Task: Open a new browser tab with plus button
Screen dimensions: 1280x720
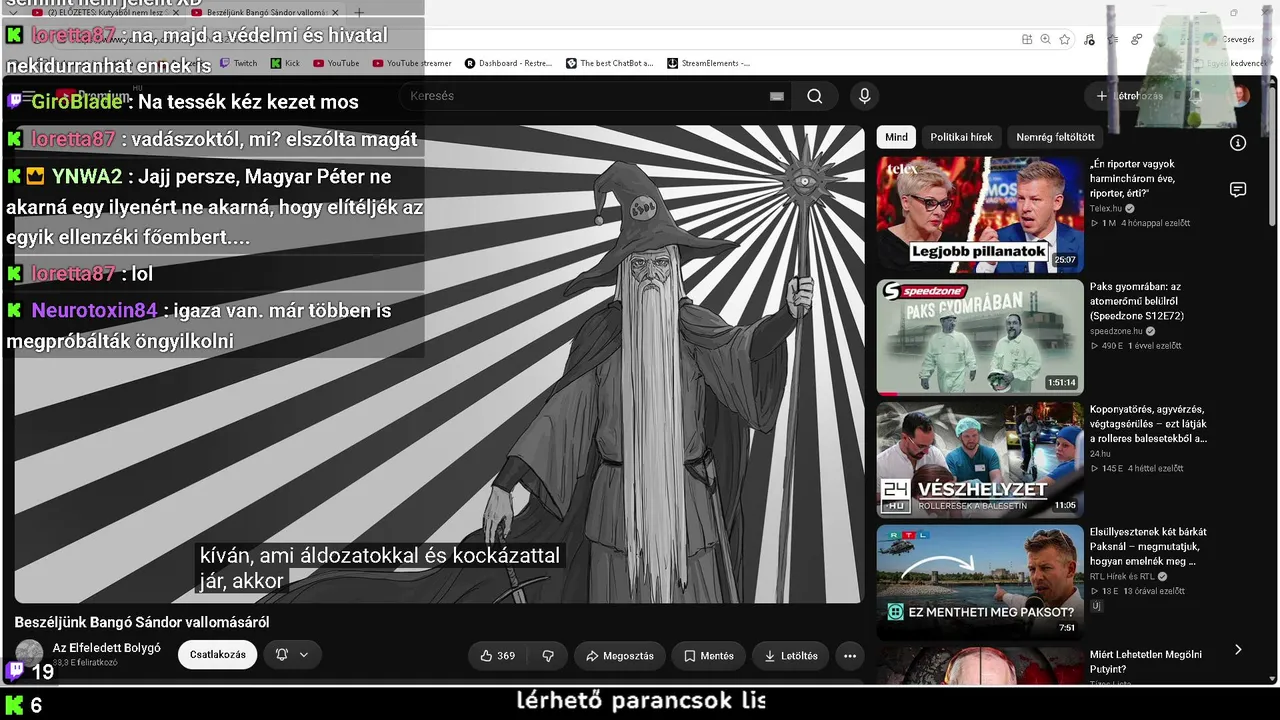Action: [359, 12]
